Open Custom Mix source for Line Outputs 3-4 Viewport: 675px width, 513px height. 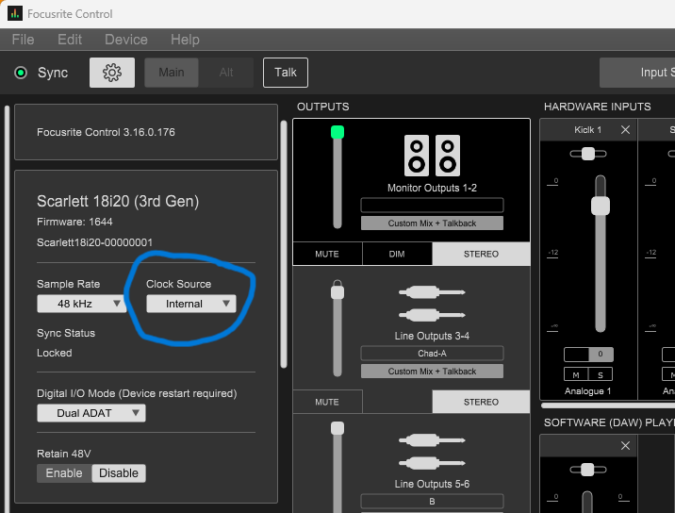432,371
